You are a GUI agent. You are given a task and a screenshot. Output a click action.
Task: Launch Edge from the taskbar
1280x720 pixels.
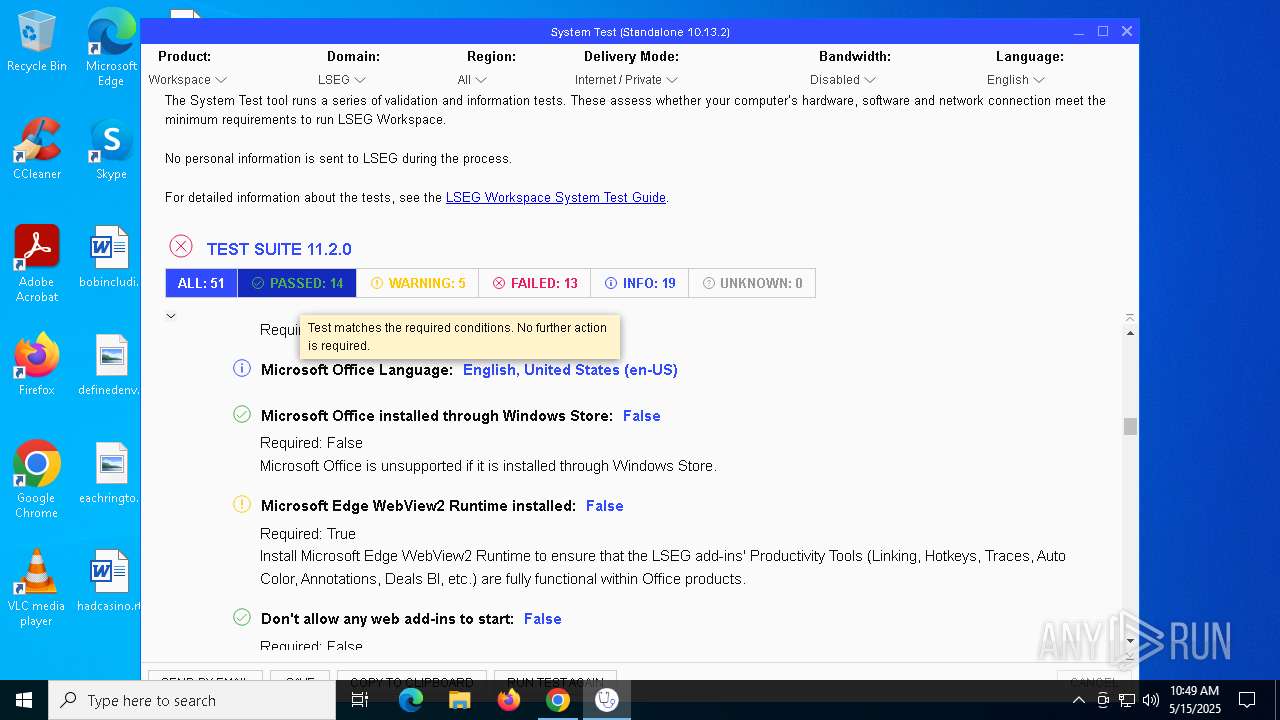(411, 700)
